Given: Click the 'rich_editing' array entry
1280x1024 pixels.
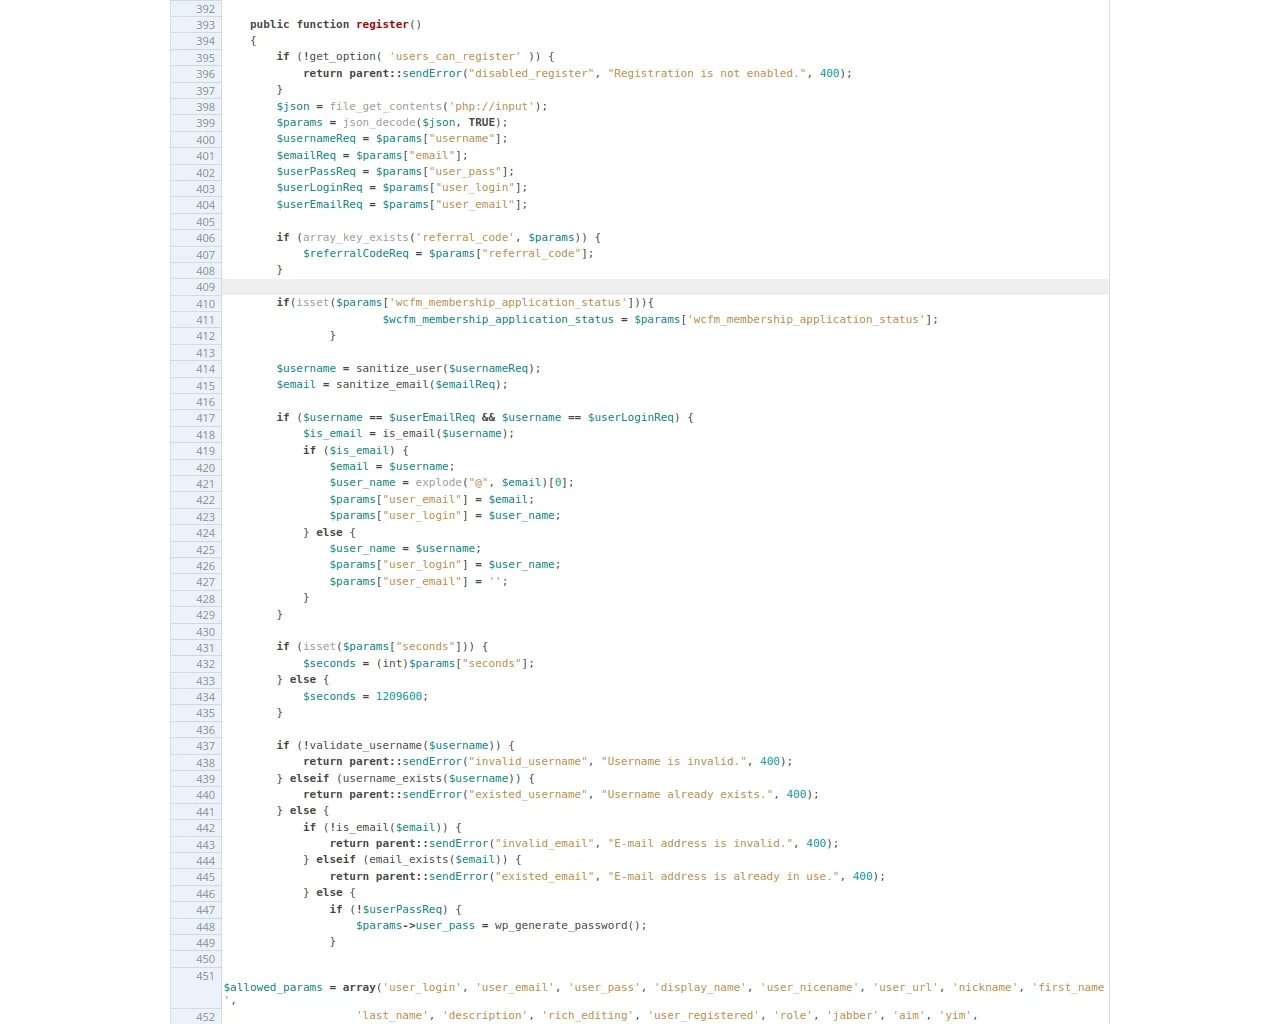Looking at the screenshot, I should [x=588, y=1015].
